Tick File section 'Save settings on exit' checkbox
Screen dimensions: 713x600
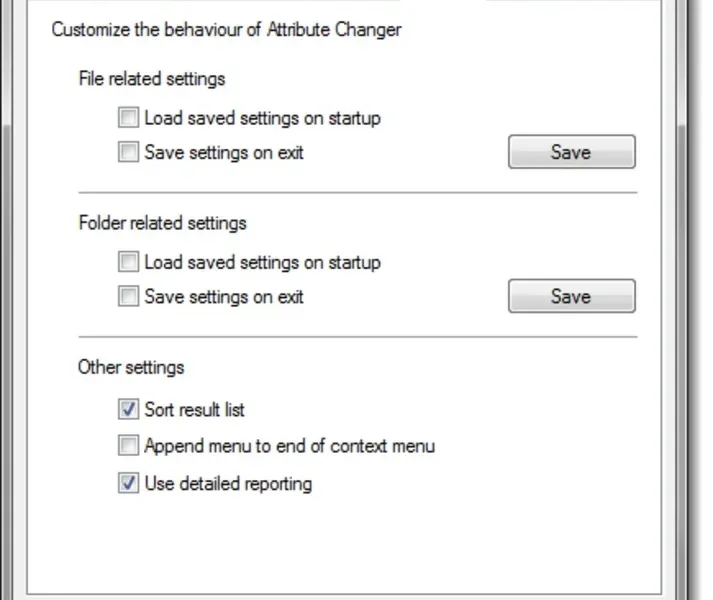pyautogui.click(x=128, y=153)
